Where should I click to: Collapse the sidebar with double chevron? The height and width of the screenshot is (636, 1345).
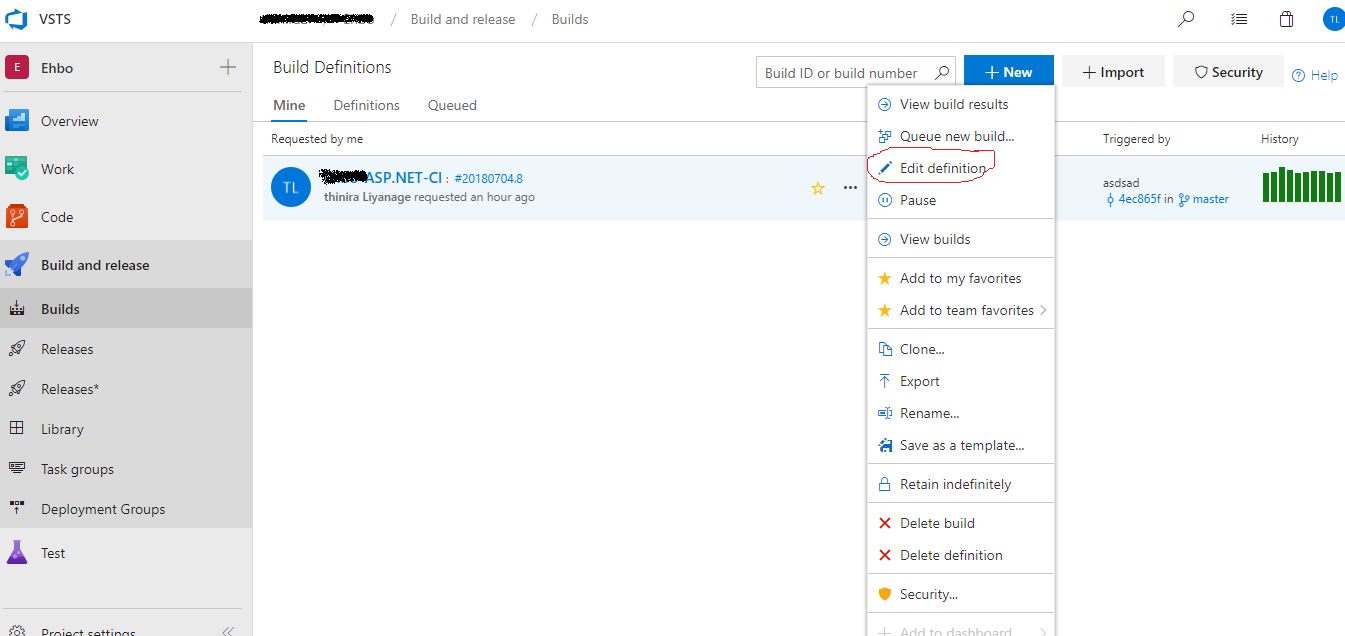(x=228, y=631)
